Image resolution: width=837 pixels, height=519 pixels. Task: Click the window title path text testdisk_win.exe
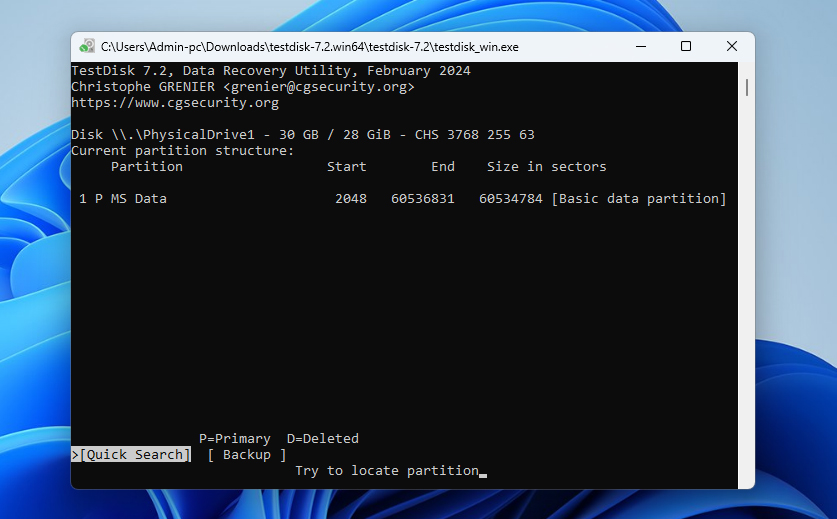tap(310, 47)
